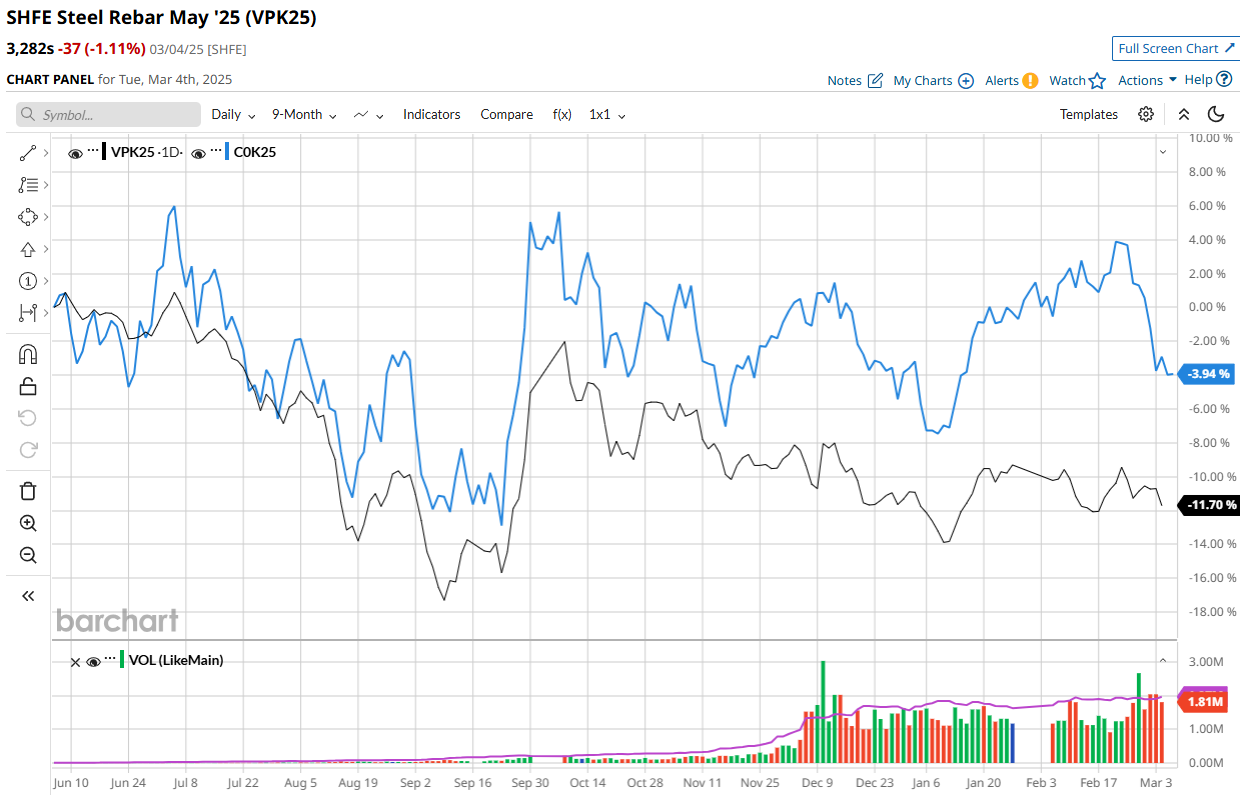
Task: Expand the number label submenu arrow
Action: 46,281
